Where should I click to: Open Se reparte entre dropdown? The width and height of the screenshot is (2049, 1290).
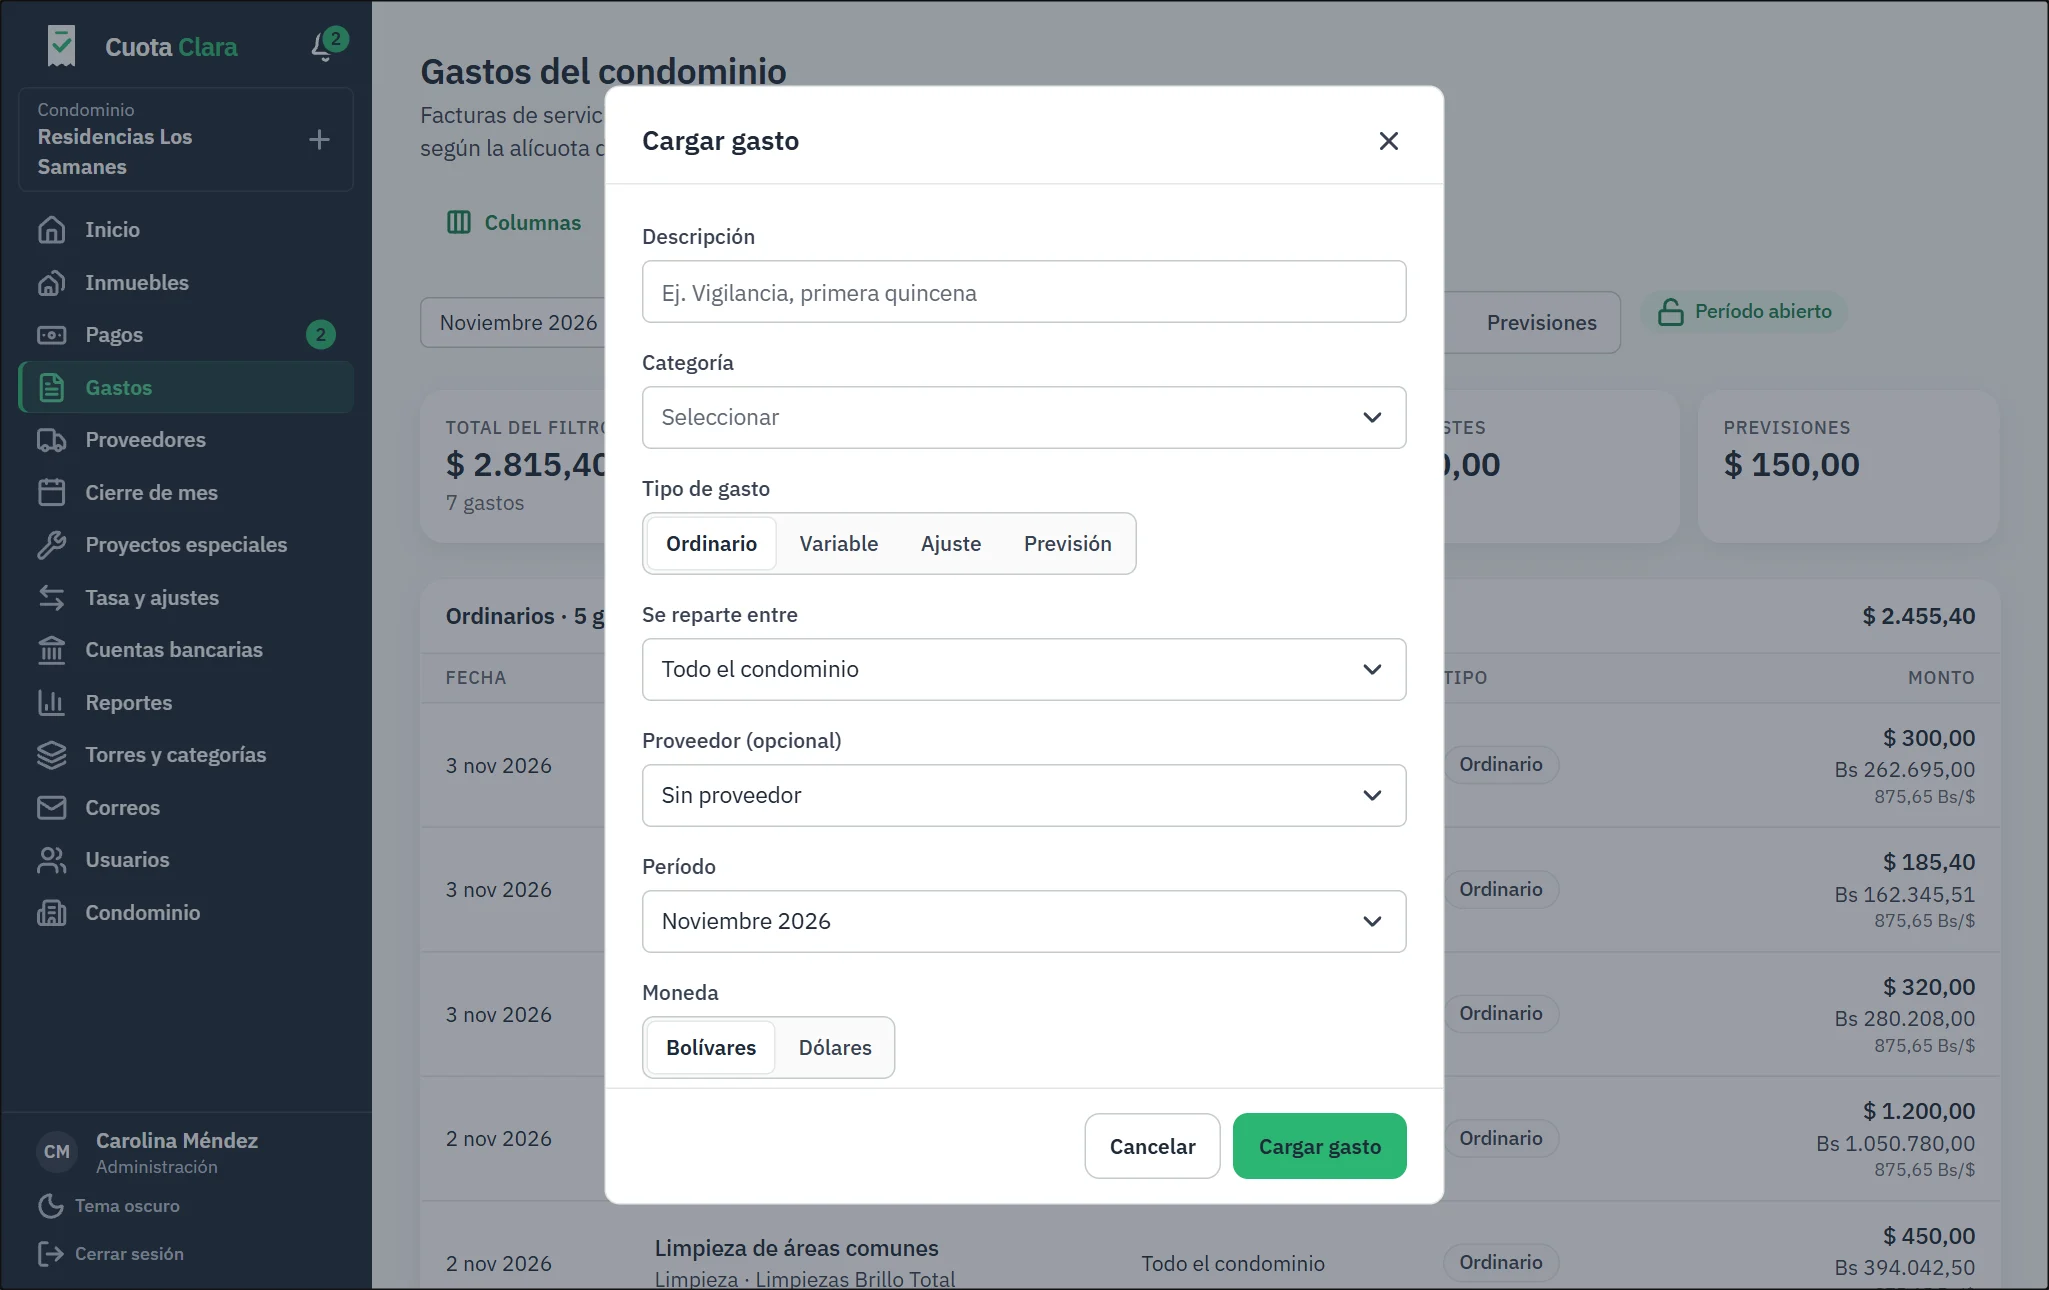click(x=1023, y=670)
